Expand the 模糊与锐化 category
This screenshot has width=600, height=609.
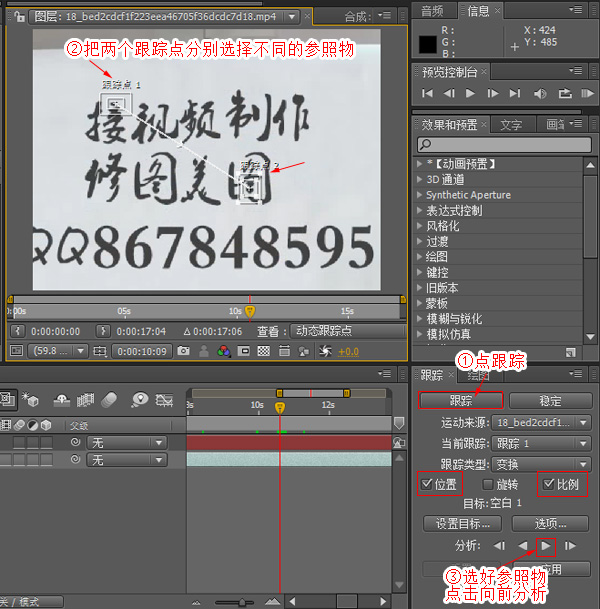[x=419, y=318]
